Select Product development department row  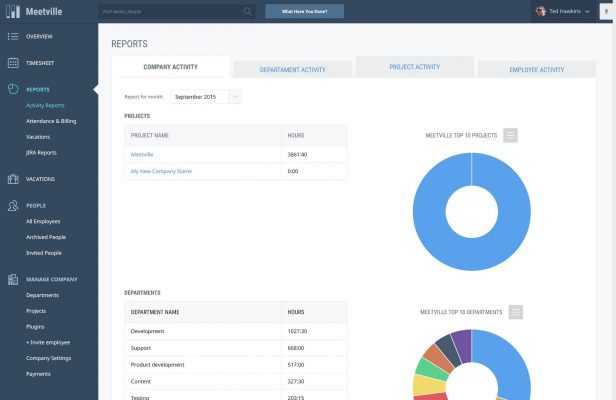pos(236,365)
